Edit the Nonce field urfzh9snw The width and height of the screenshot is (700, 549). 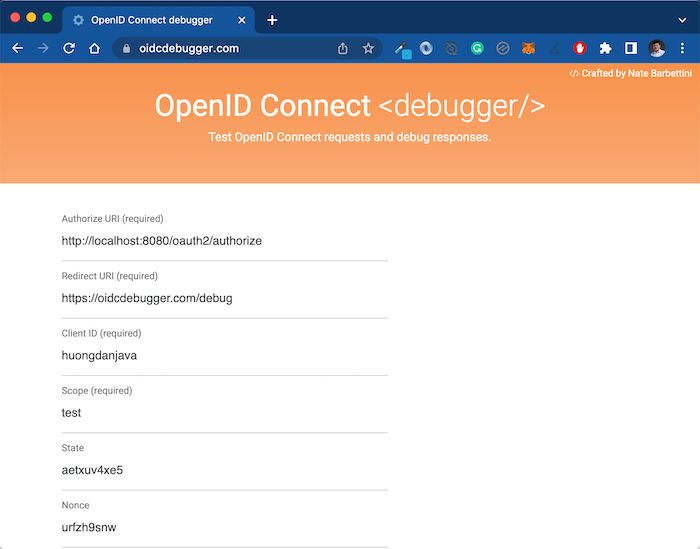(225, 528)
